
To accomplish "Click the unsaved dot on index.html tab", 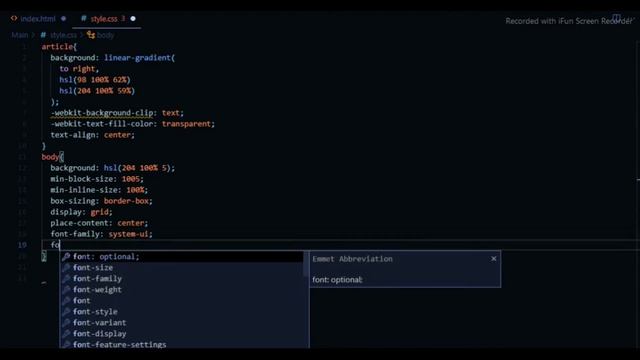I will tap(63, 19).
